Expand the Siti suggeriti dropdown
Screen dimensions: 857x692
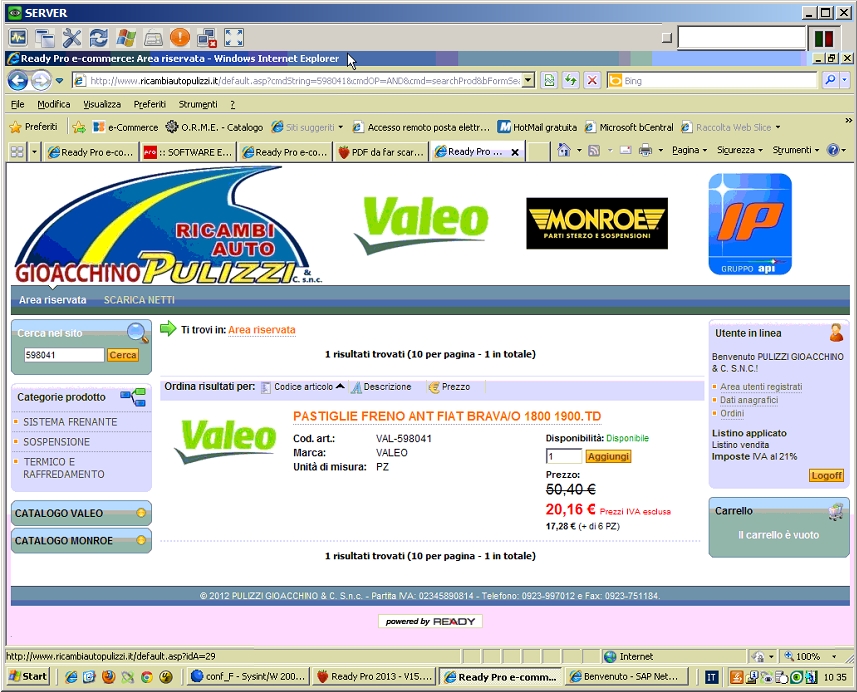click(x=341, y=127)
